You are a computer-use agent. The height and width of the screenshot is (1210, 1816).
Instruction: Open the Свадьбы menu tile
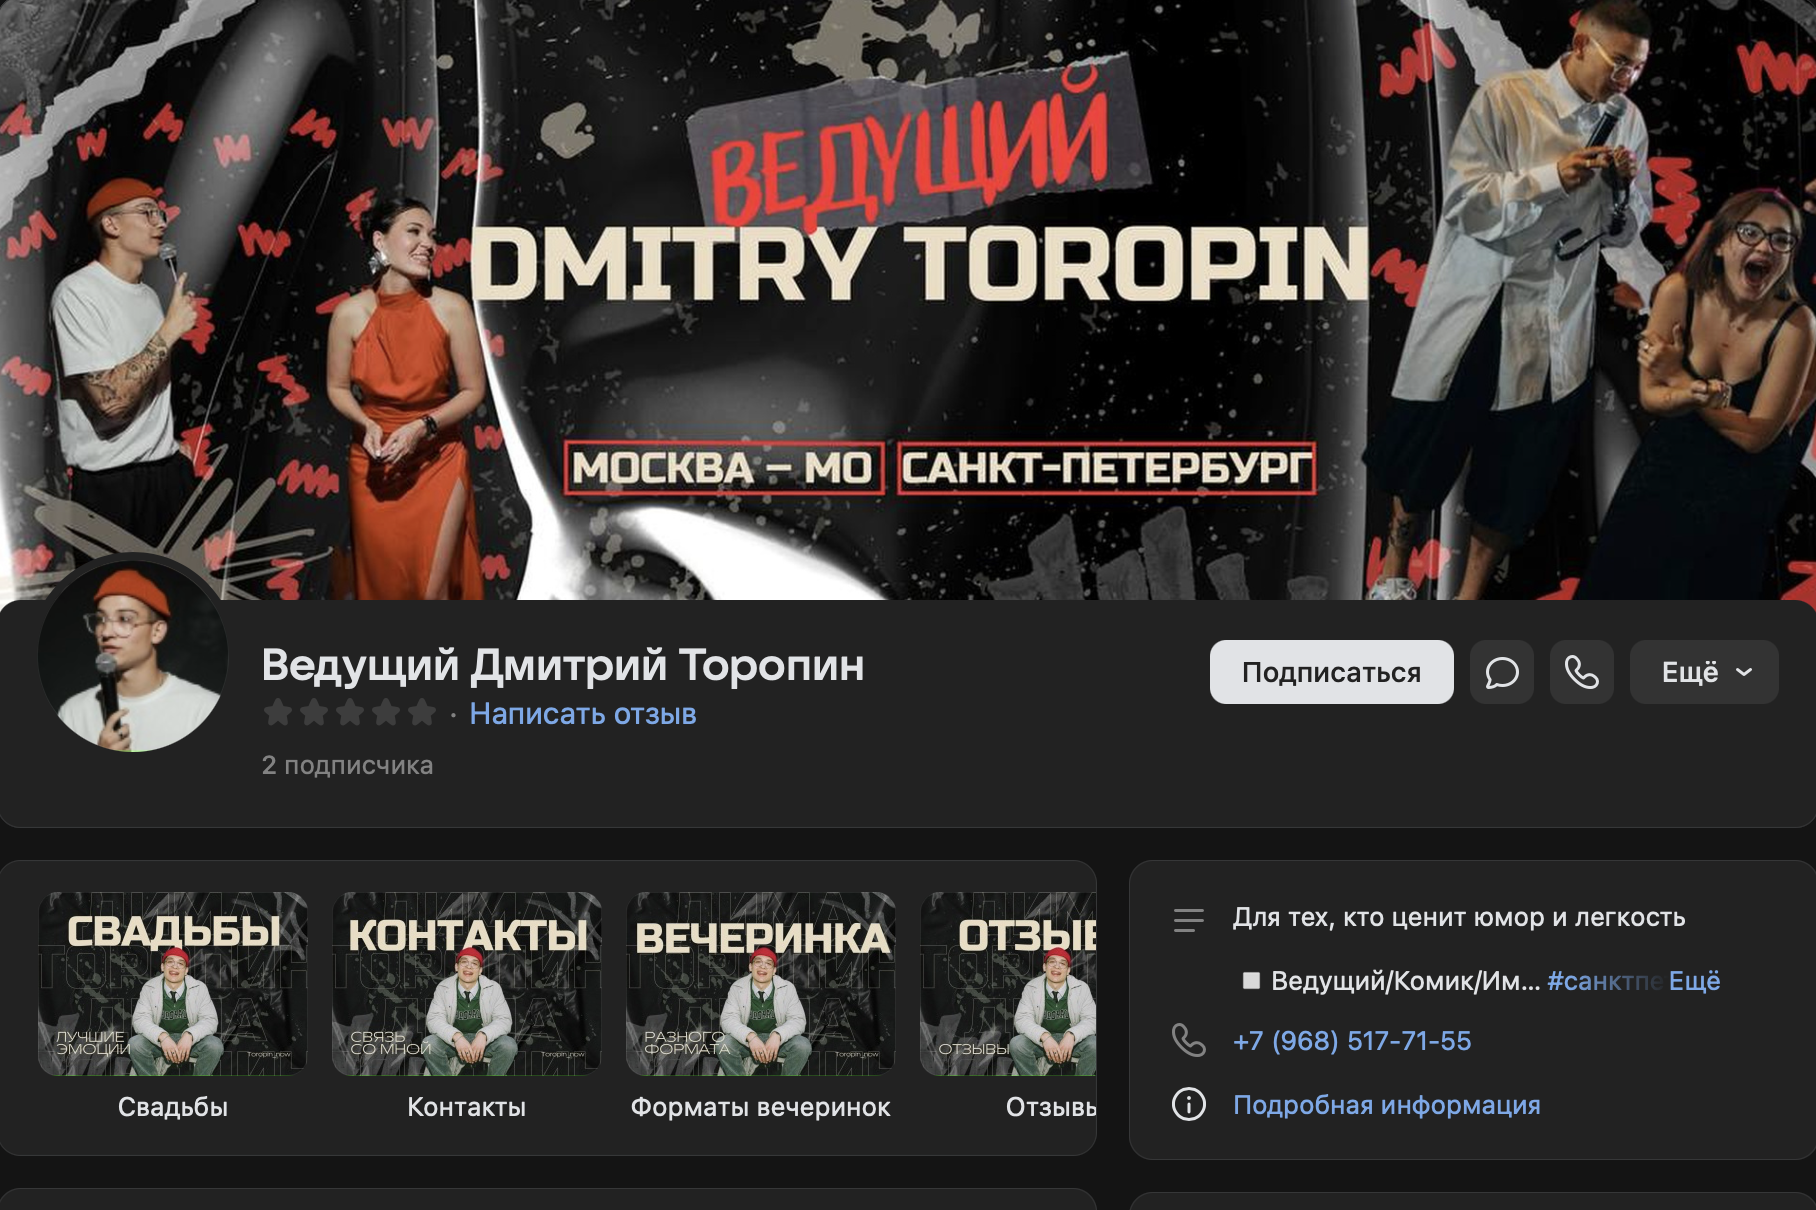coord(173,1007)
